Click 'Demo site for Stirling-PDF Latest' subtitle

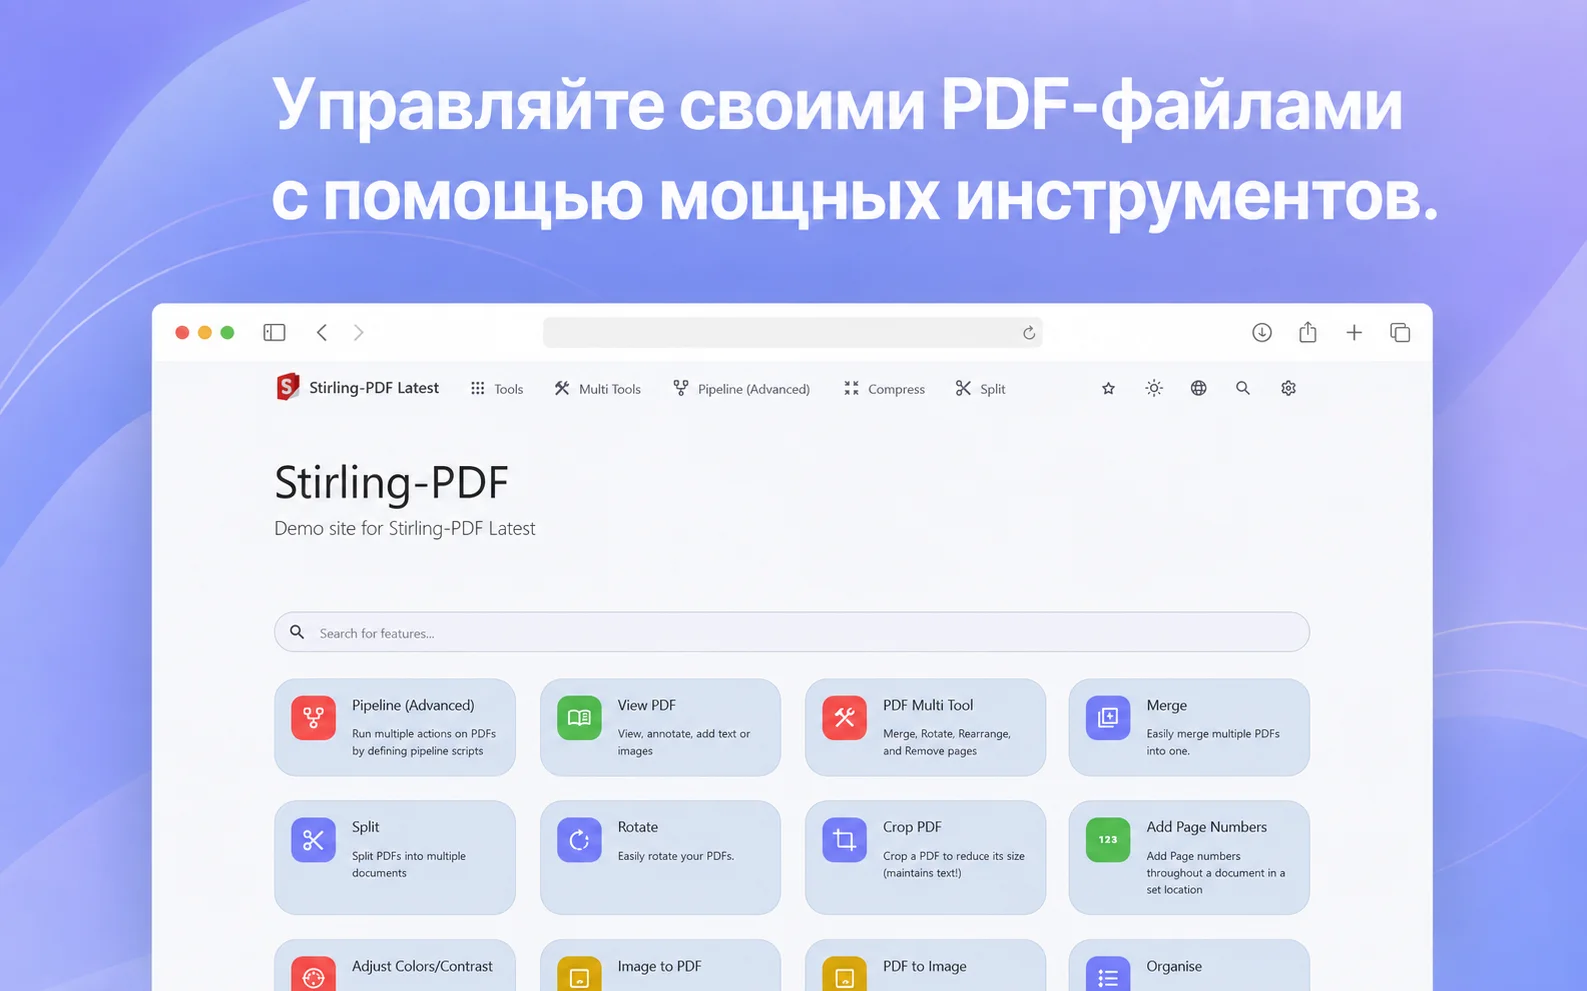click(405, 528)
